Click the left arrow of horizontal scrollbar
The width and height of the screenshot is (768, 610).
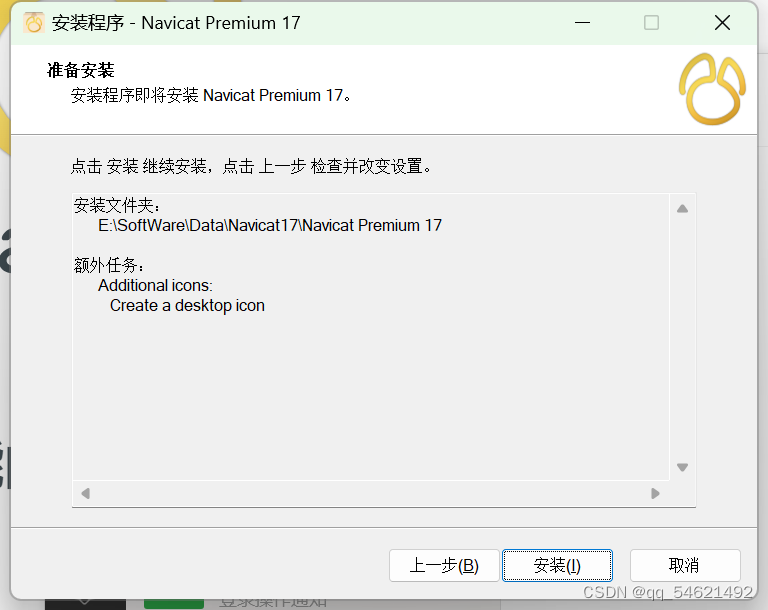(x=86, y=493)
